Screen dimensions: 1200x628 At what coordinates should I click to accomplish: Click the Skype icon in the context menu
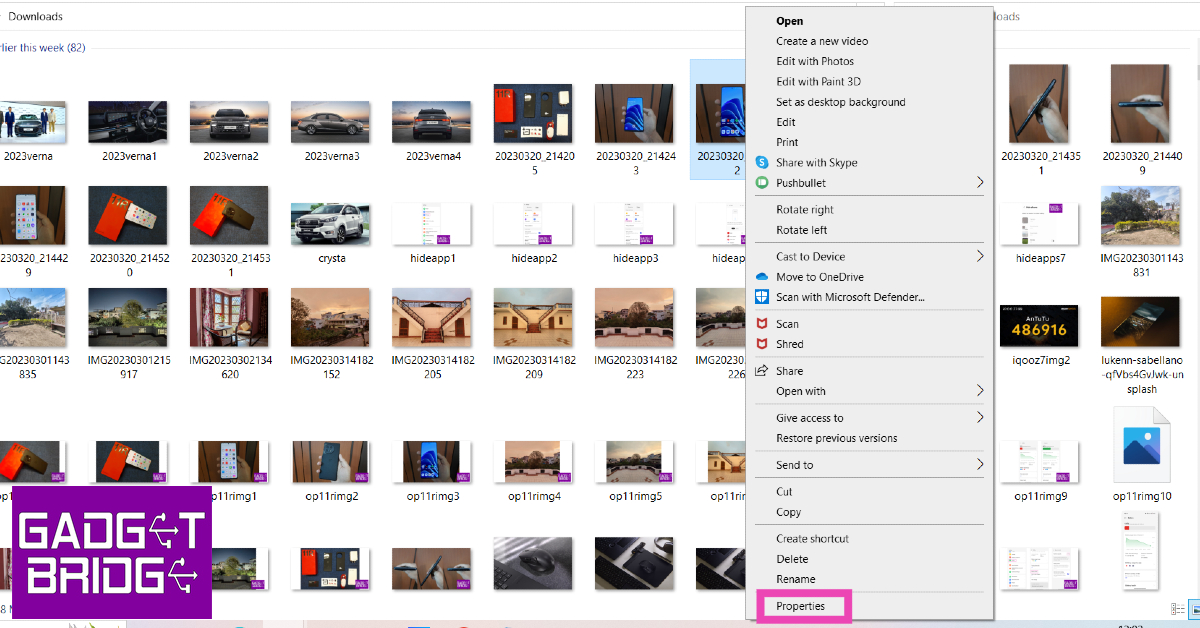(762, 163)
